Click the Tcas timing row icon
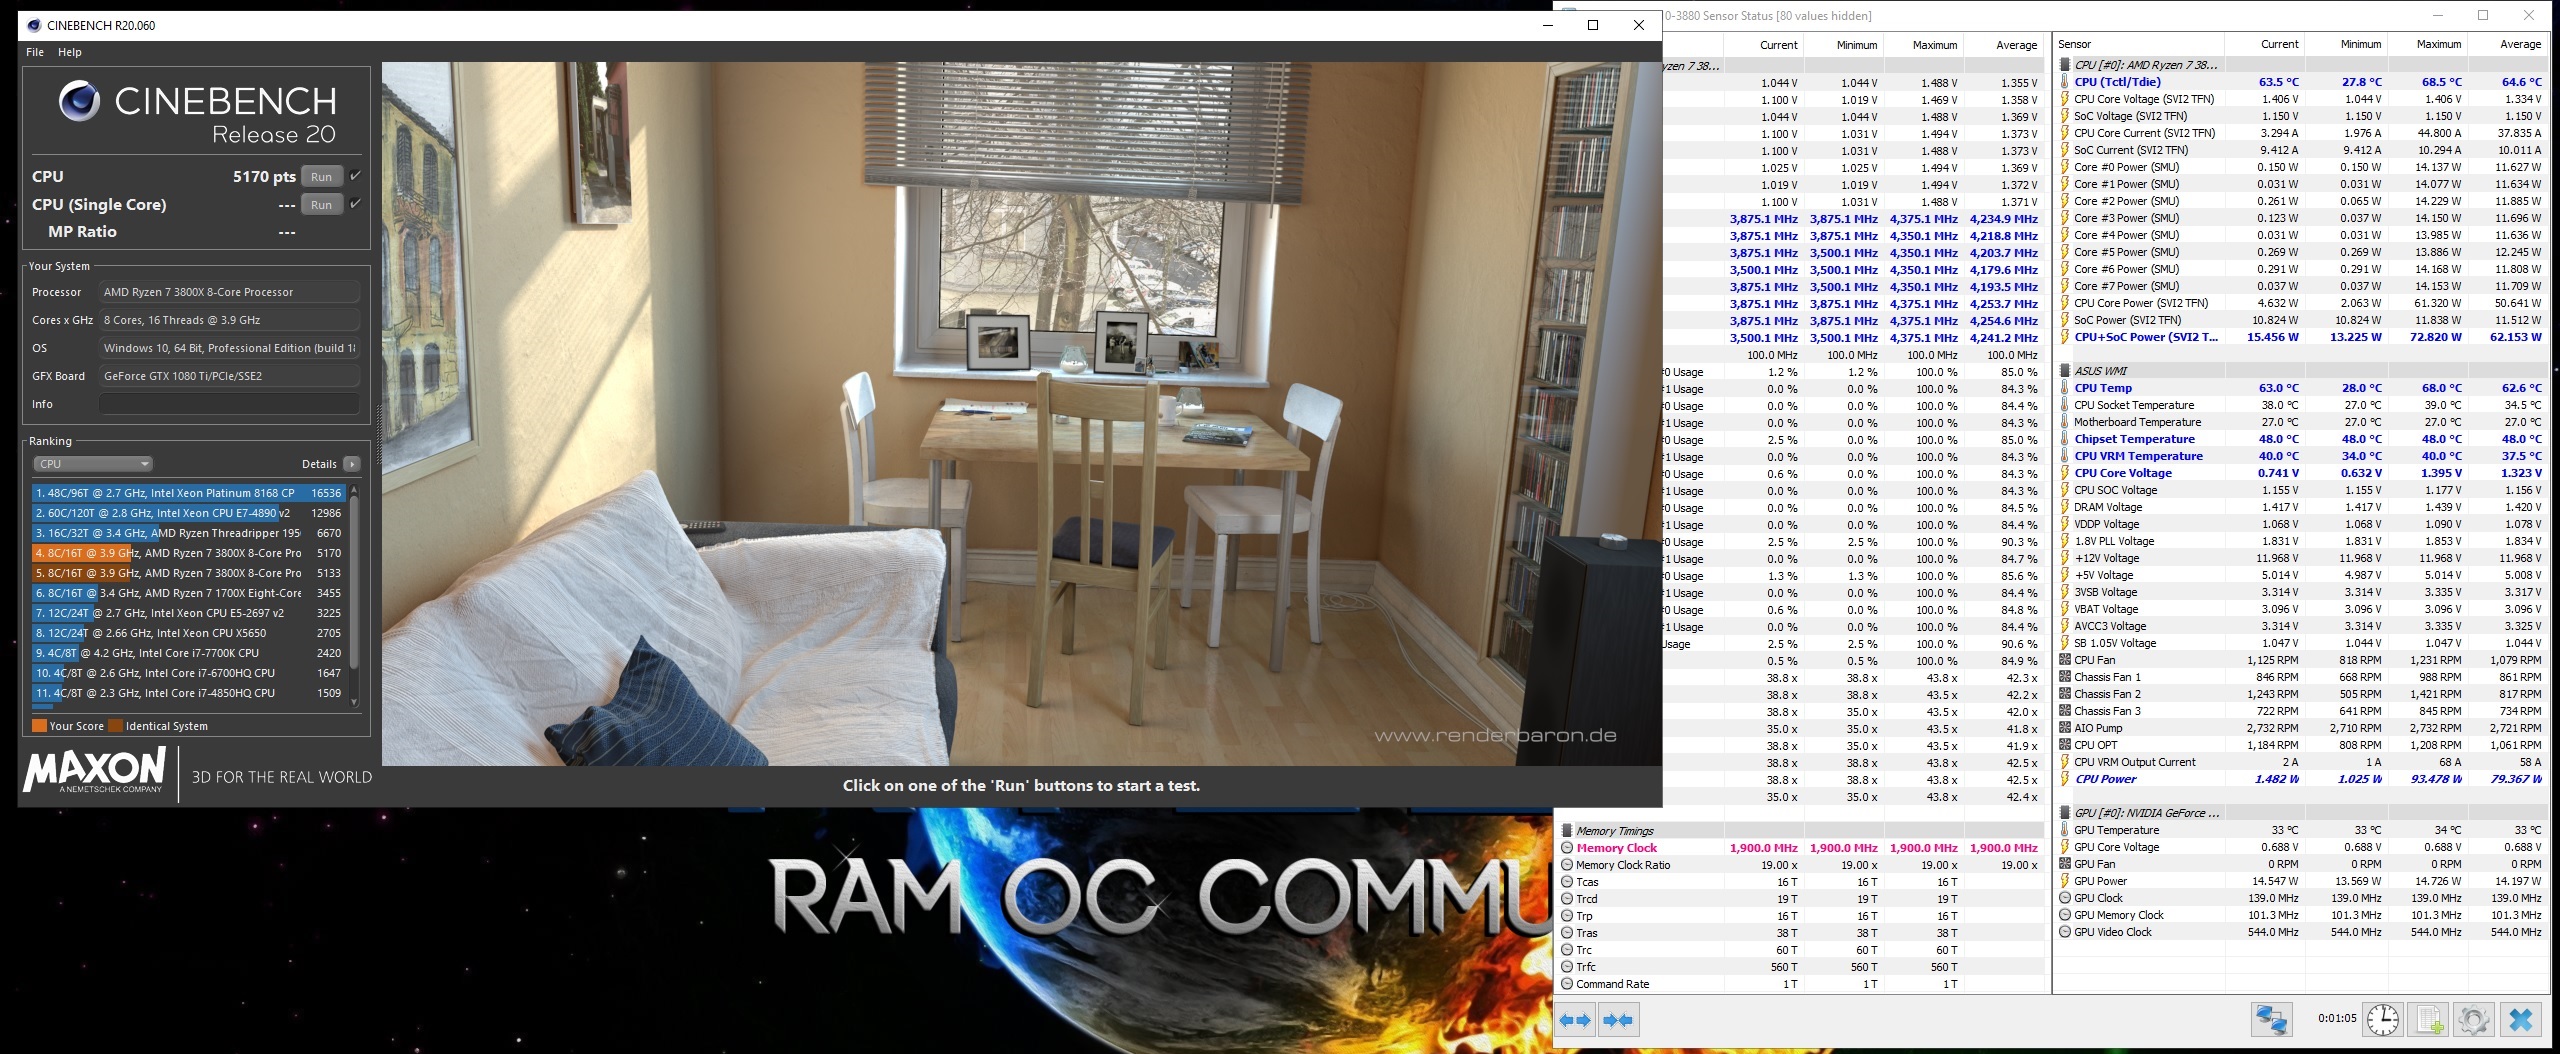 coord(1567,882)
